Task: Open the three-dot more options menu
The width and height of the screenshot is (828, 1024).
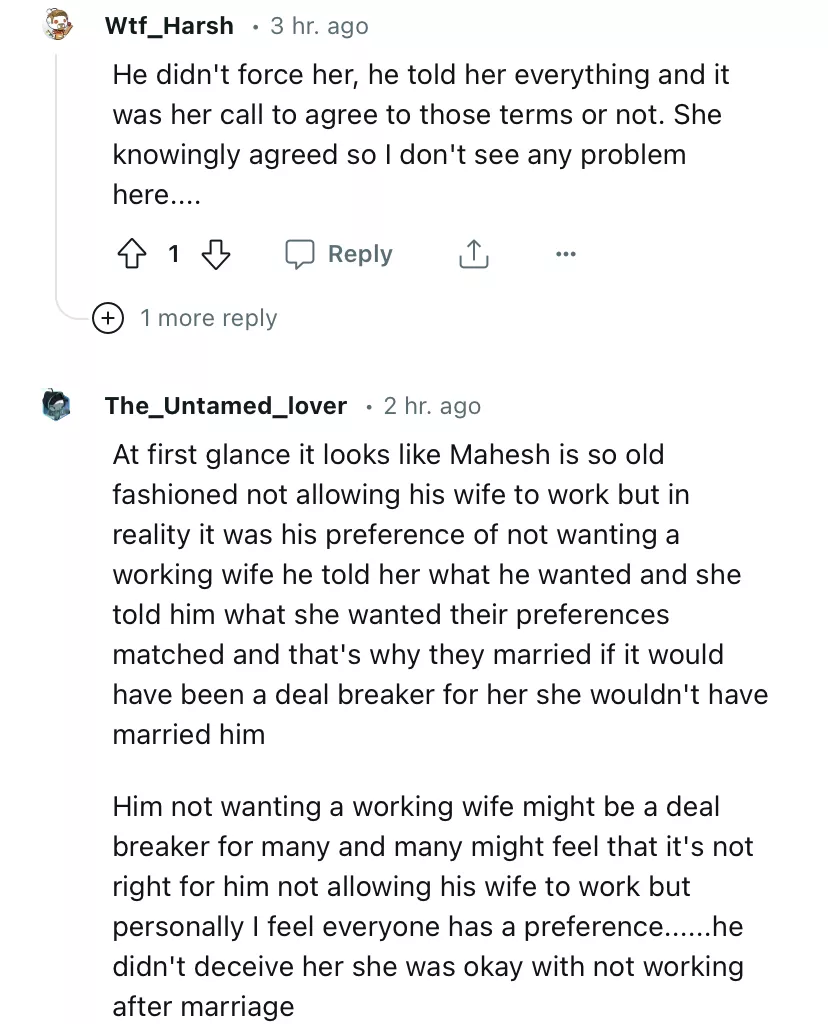Action: [x=565, y=255]
